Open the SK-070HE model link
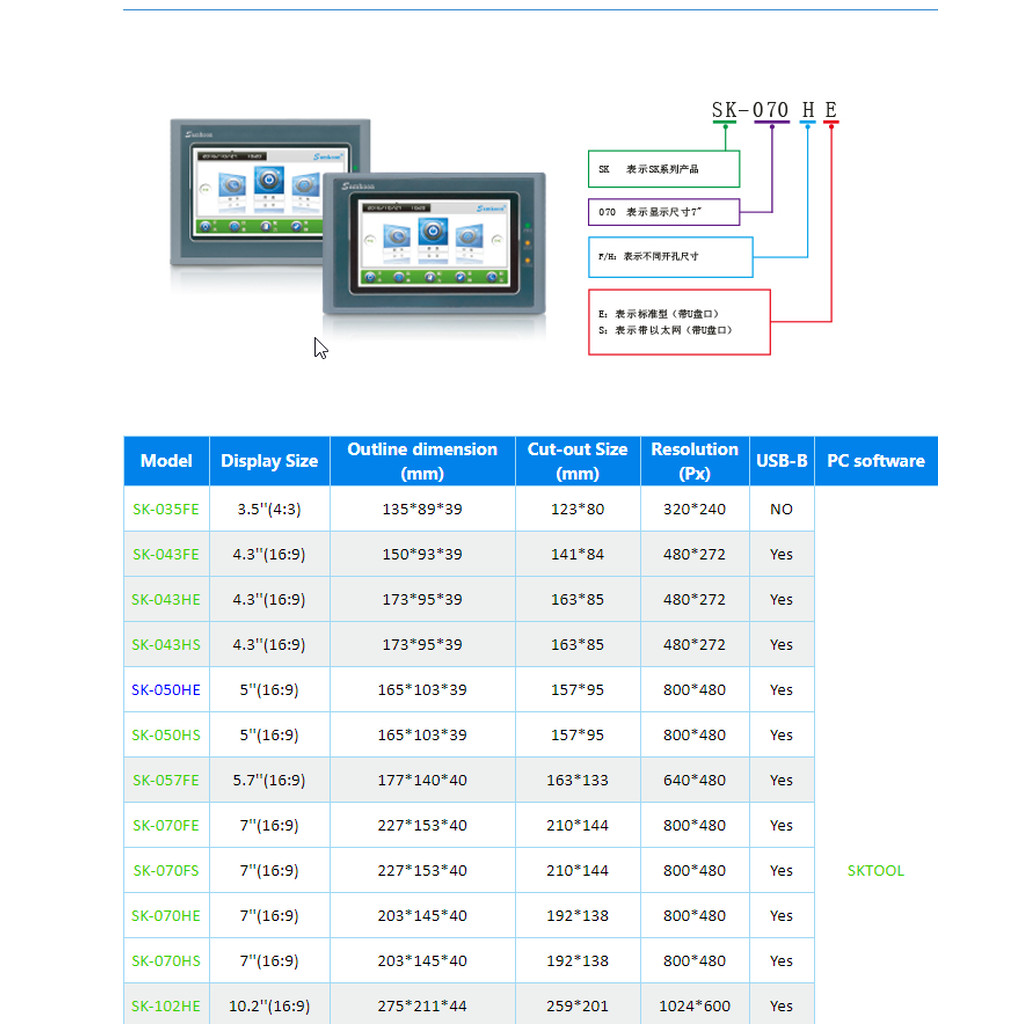This screenshot has width=1024, height=1024. click(166, 916)
